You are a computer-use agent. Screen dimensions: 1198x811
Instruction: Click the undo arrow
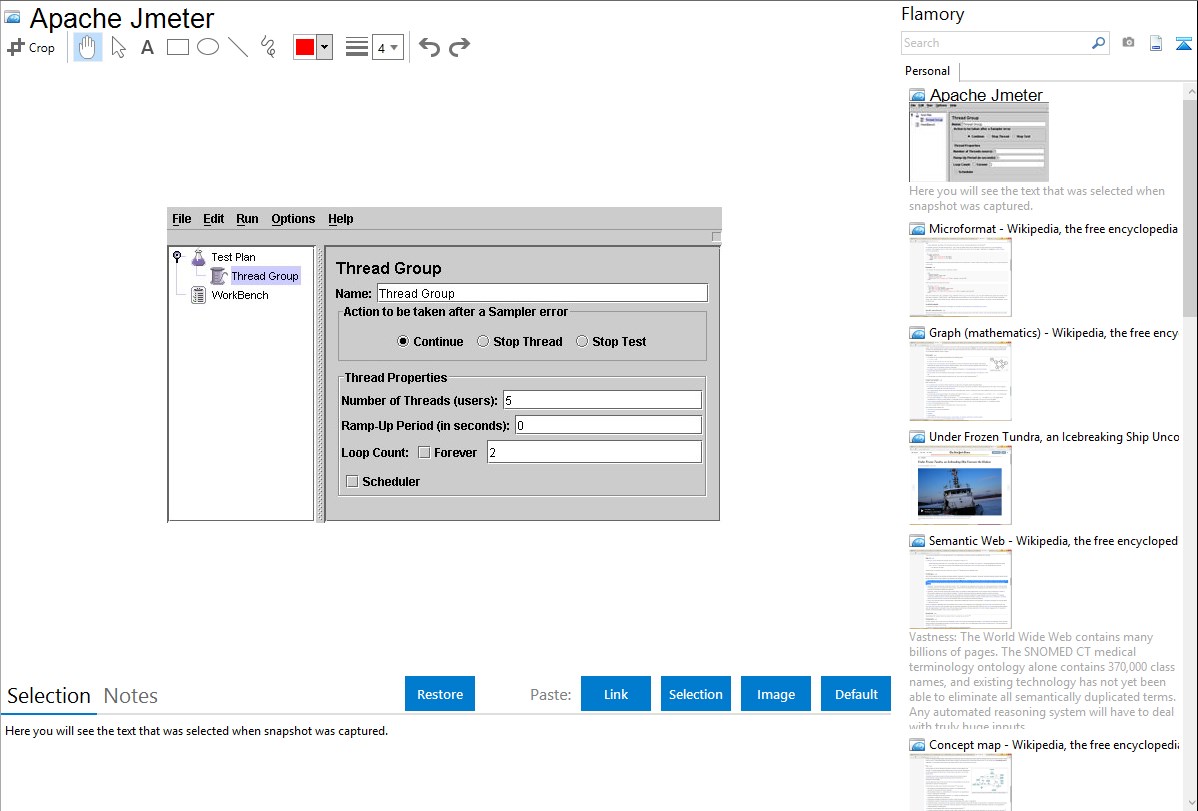[429, 47]
